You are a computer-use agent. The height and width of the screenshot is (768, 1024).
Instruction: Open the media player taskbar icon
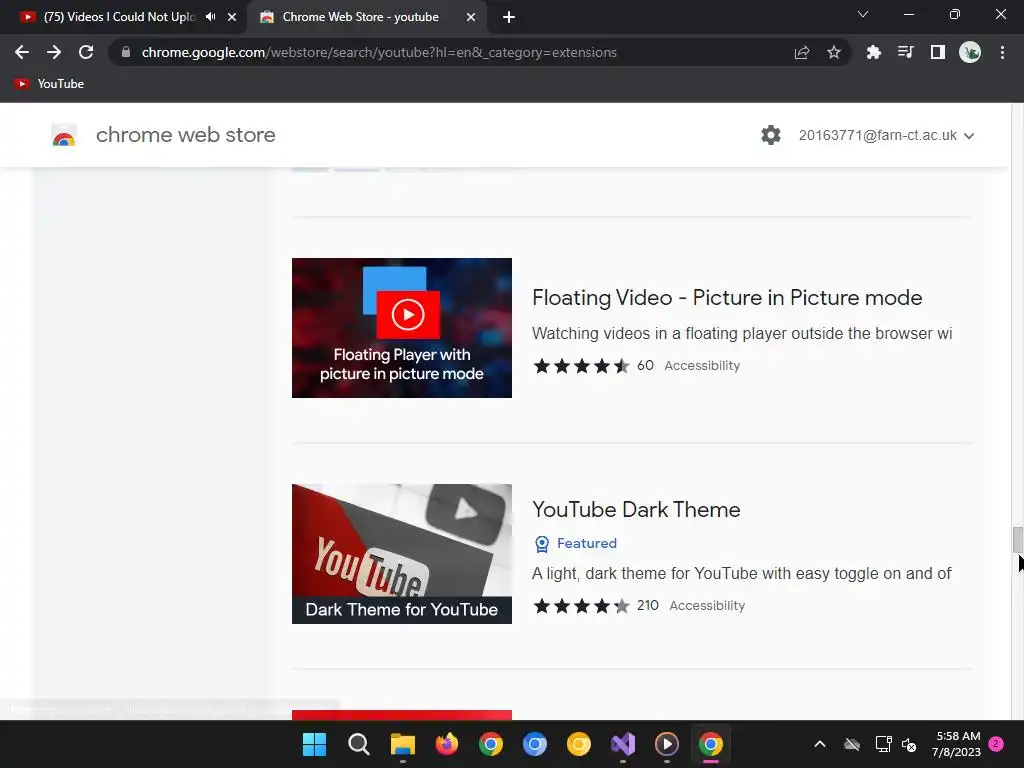point(667,744)
